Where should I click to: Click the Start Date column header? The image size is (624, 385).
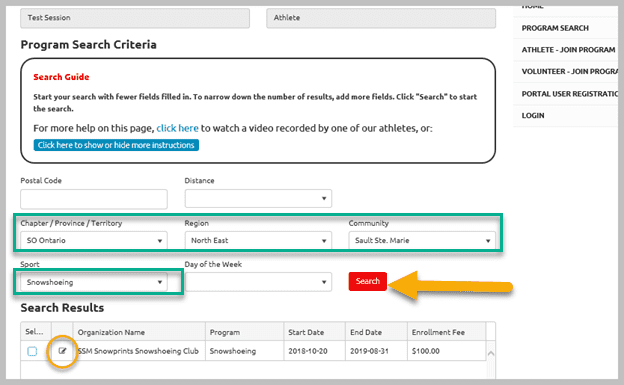point(314,332)
